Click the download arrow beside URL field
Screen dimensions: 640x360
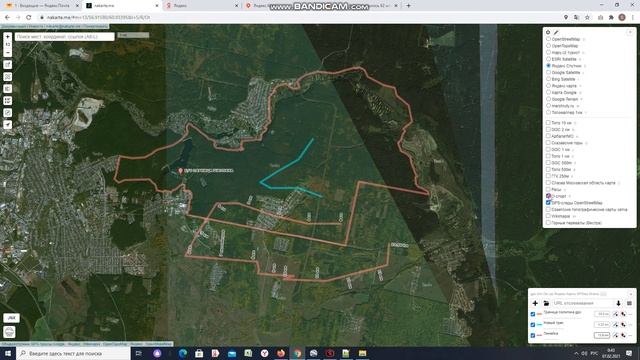coord(618,303)
